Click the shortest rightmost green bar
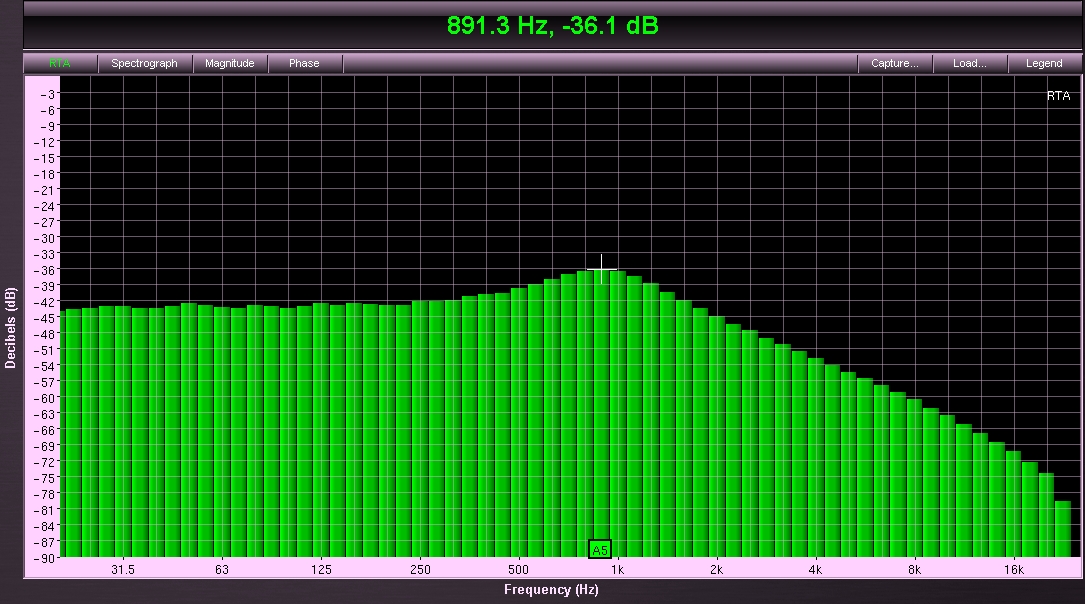The width and height of the screenshot is (1085, 604). [x=1062, y=529]
